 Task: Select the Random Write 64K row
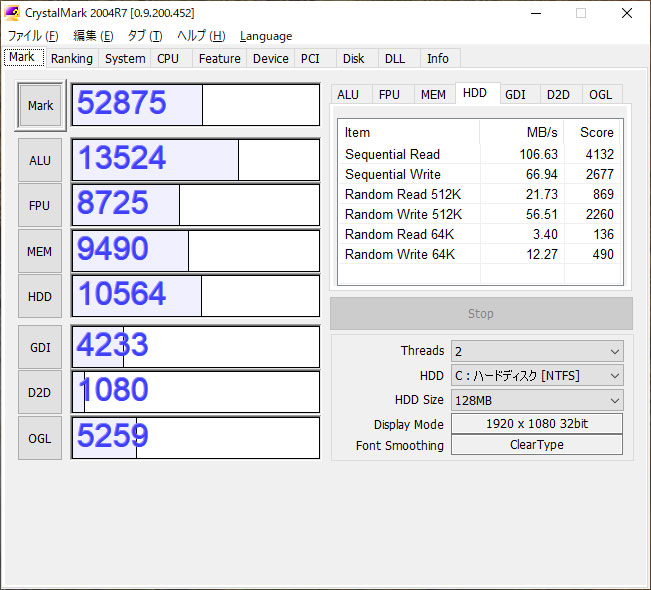coord(480,254)
